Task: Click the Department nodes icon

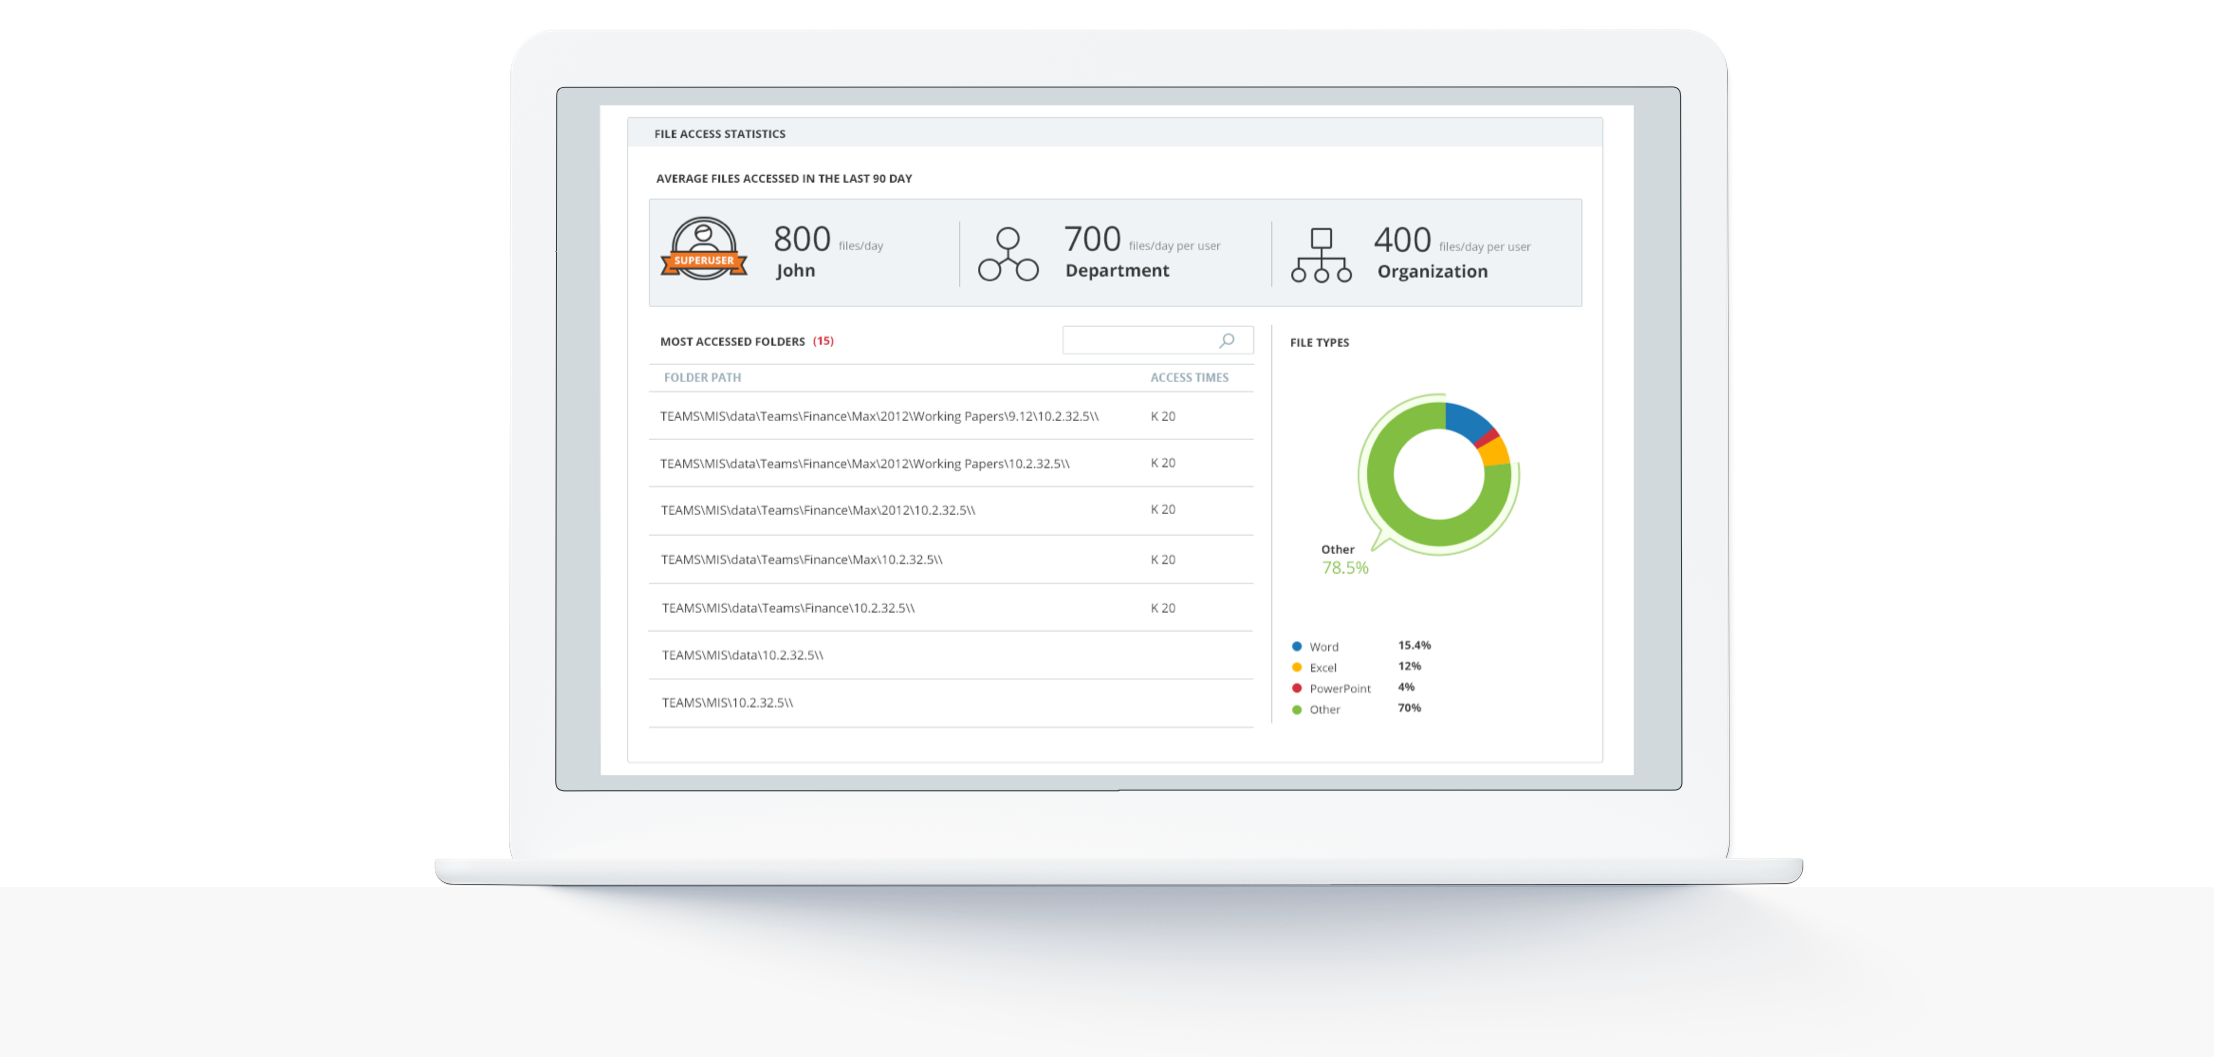Action: pos(1007,254)
